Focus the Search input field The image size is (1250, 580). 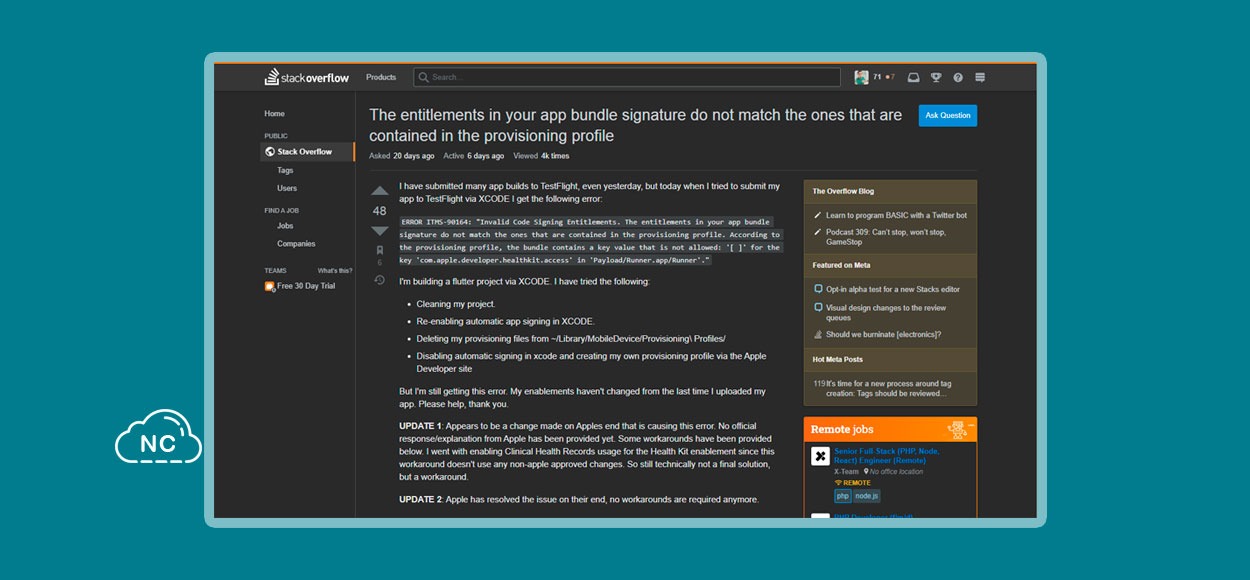click(x=627, y=77)
